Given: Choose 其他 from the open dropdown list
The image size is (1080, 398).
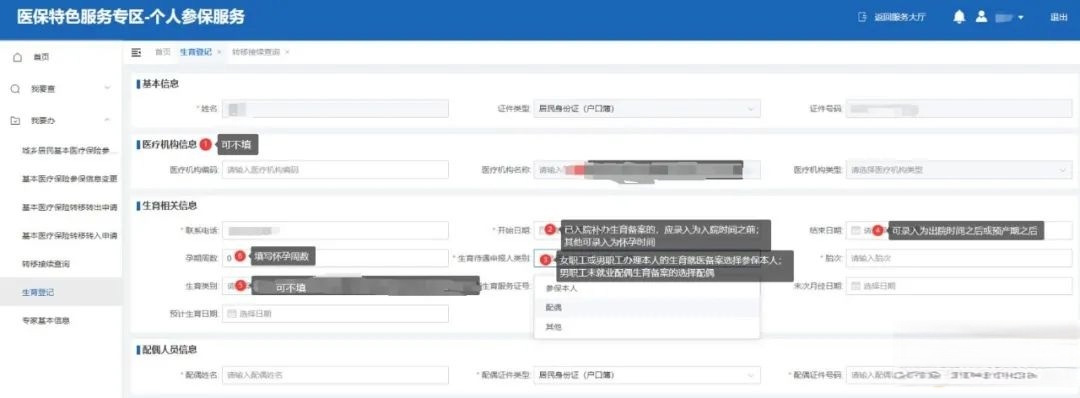Looking at the screenshot, I should coord(647,327).
